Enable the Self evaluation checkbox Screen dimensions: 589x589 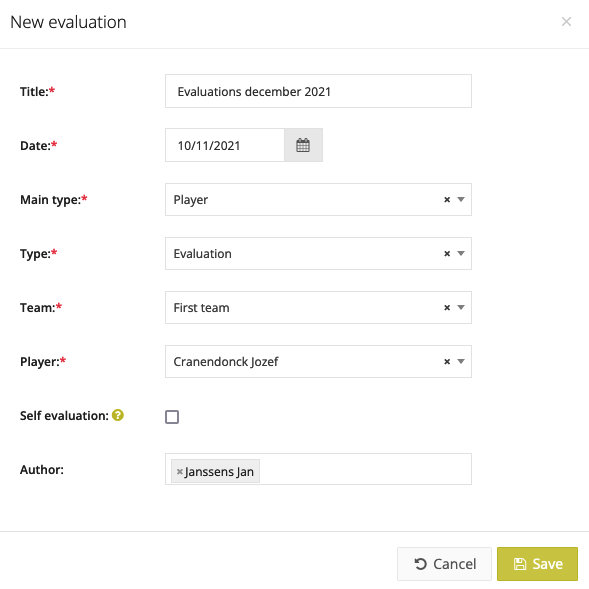pyautogui.click(x=172, y=417)
